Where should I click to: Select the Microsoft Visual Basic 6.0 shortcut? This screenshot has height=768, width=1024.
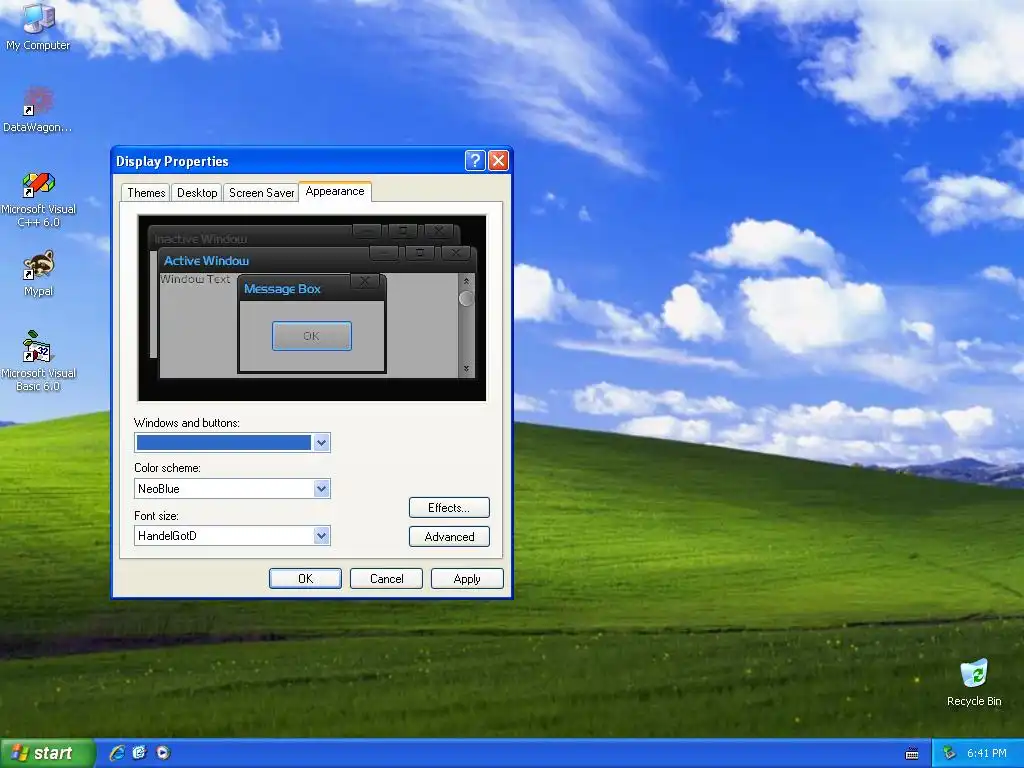pyautogui.click(x=38, y=360)
